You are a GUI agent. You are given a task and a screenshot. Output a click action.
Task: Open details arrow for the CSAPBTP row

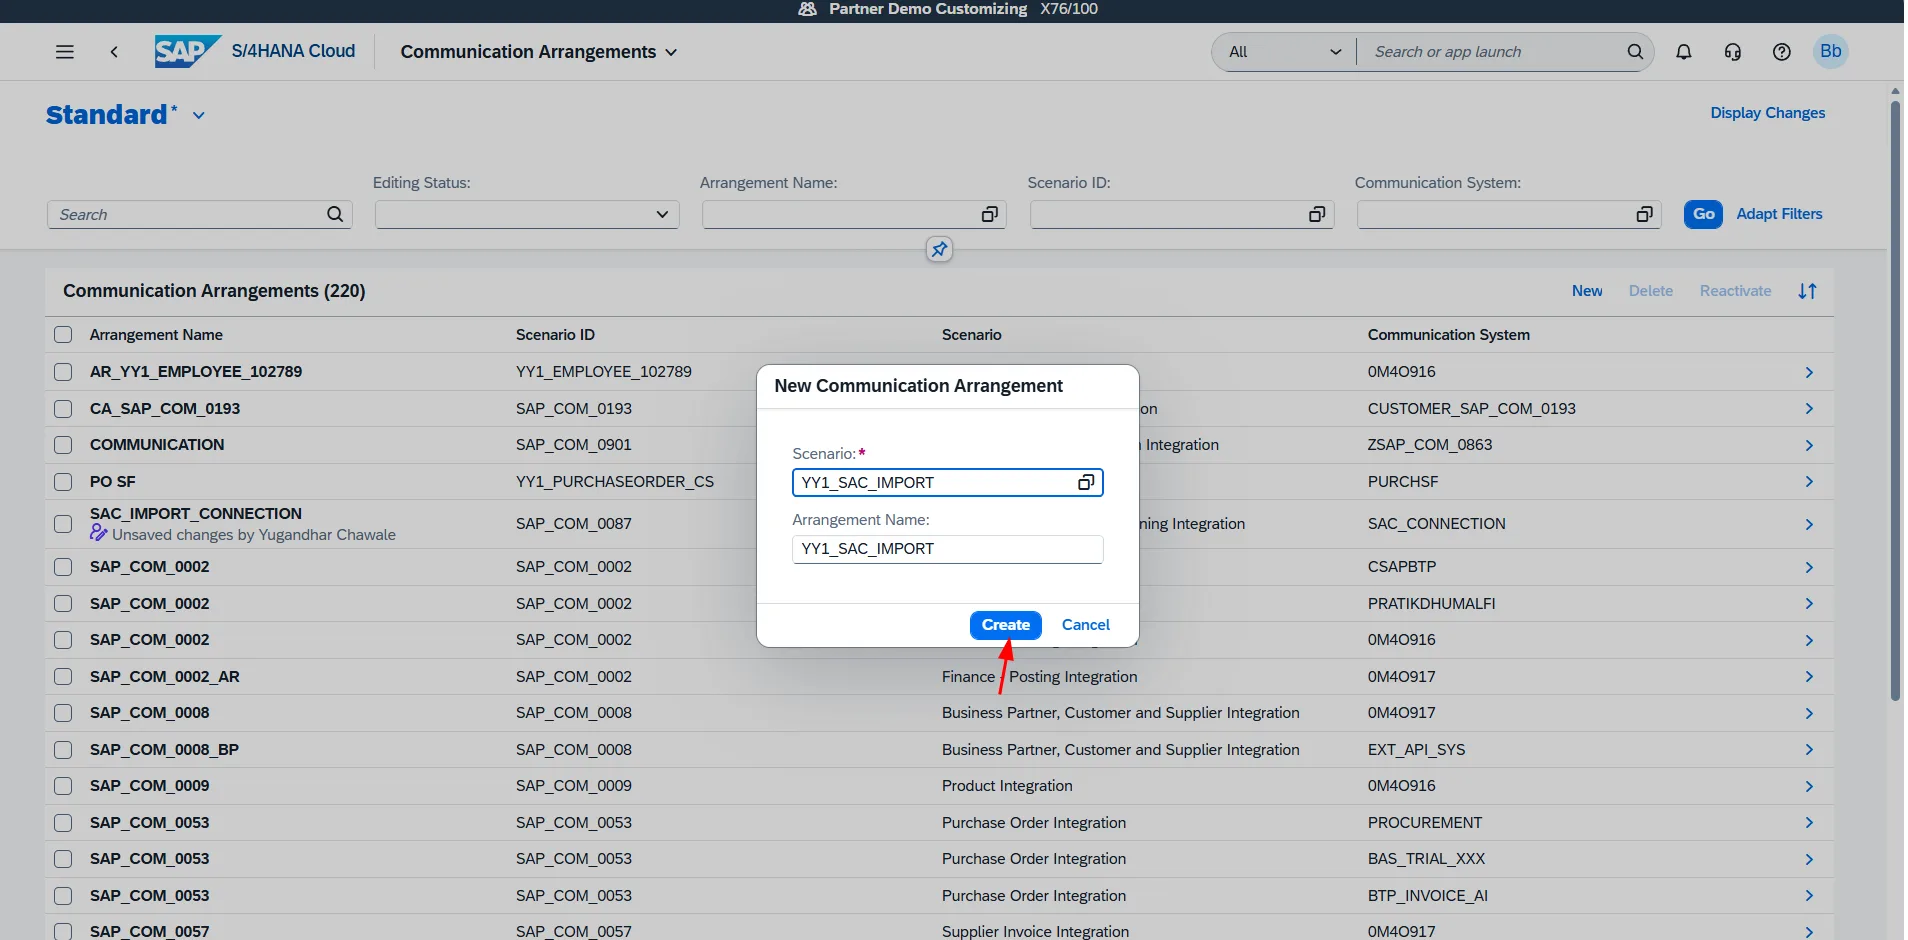[x=1809, y=567]
